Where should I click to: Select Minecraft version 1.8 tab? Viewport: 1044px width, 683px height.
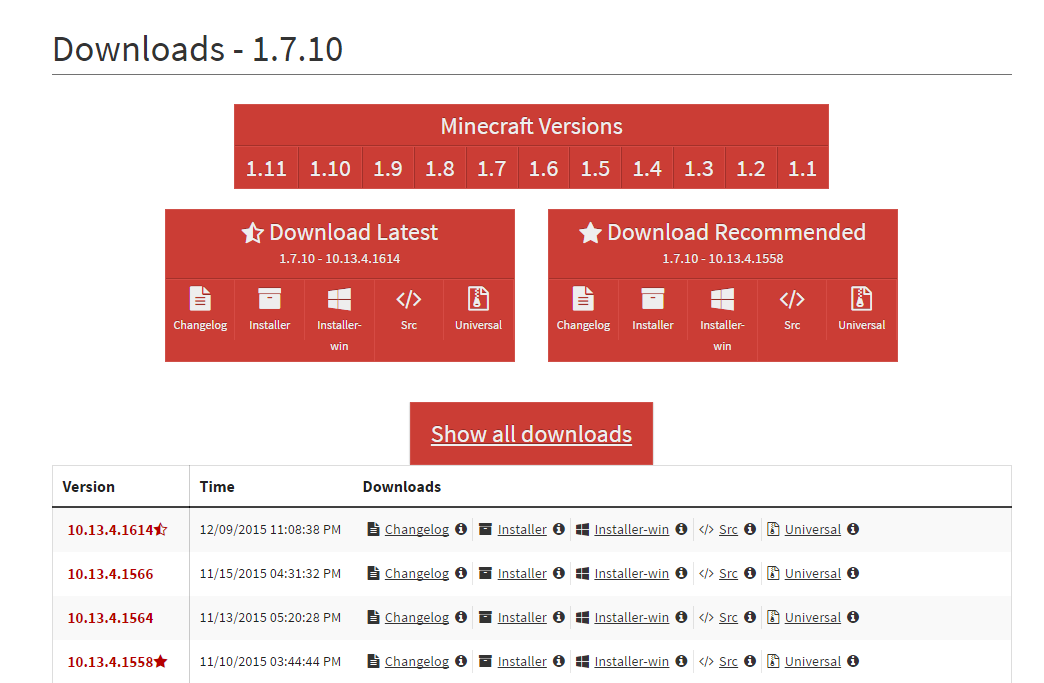click(440, 168)
